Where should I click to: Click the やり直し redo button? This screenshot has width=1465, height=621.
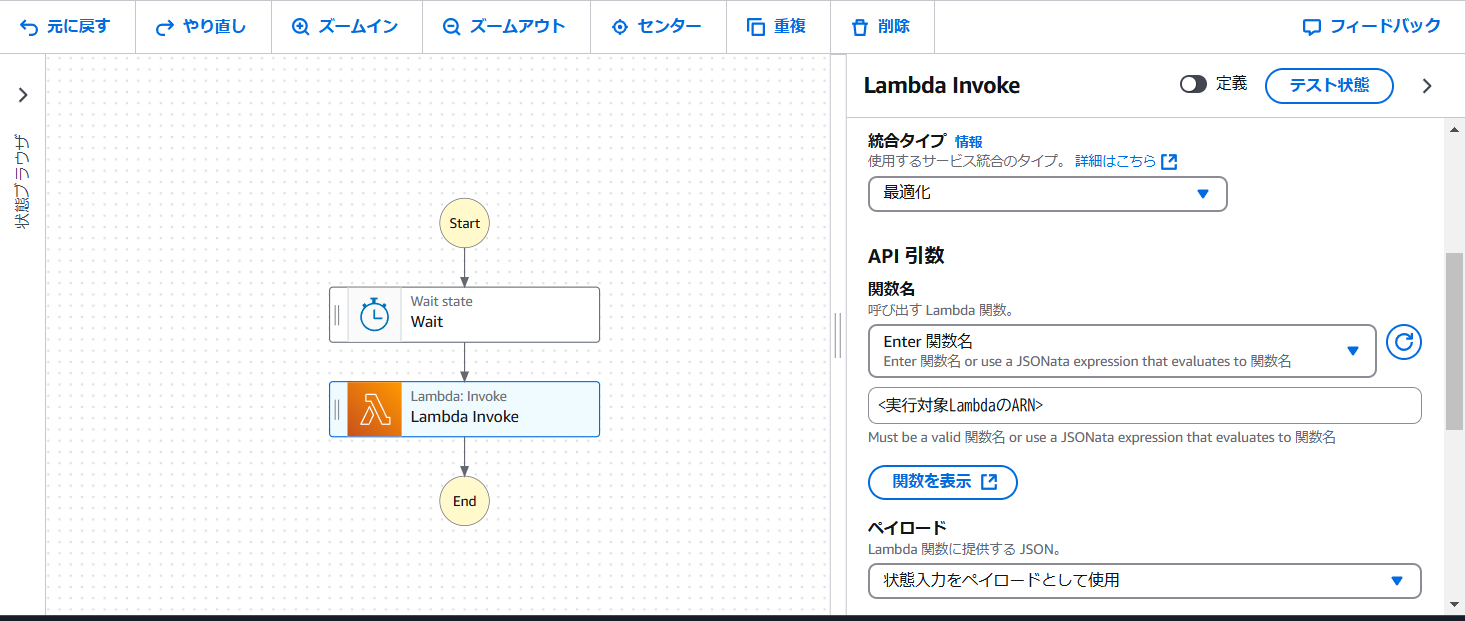pyautogui.click(x=201, y=27)
